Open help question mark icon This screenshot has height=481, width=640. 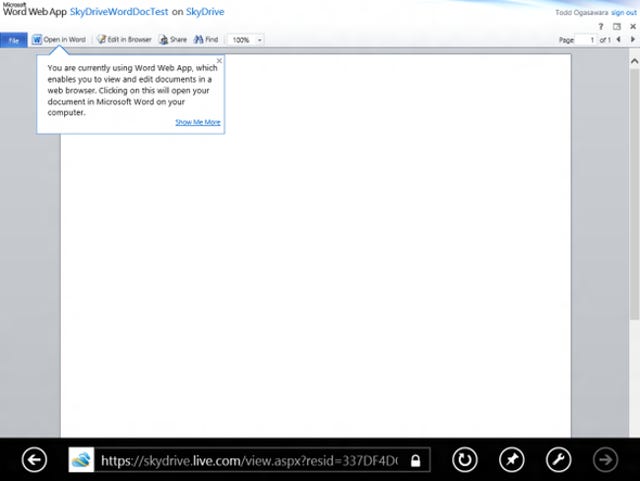pyautogui.click(x=601, y=27)
